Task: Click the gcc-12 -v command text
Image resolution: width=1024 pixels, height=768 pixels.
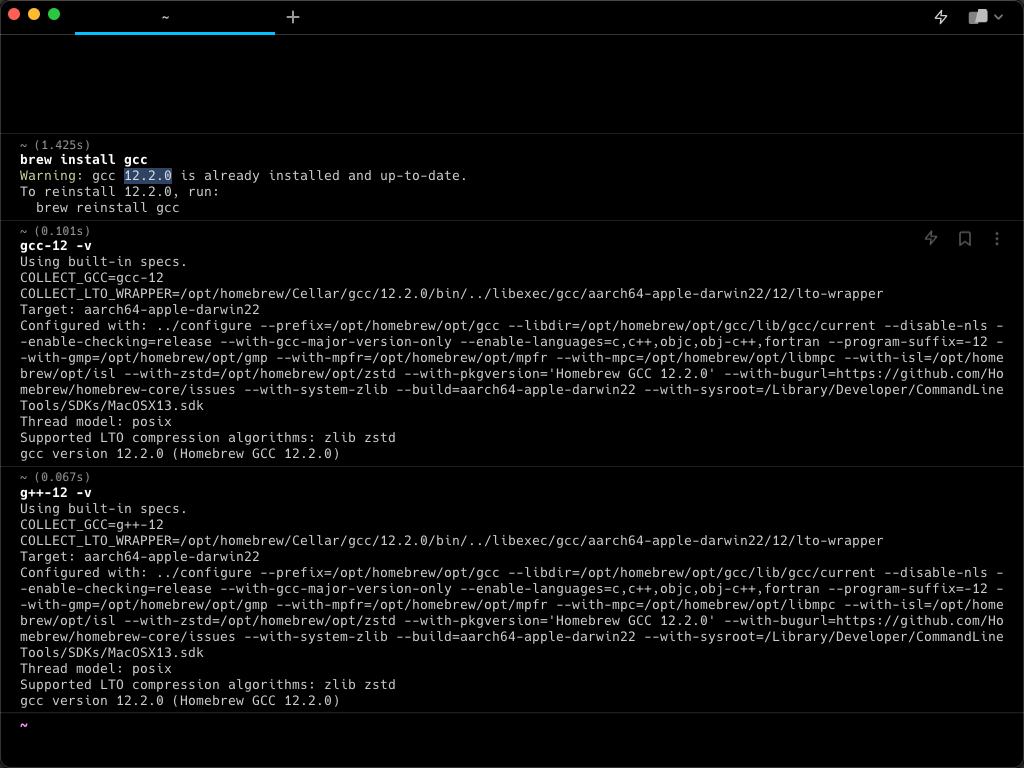Action: 56,246
